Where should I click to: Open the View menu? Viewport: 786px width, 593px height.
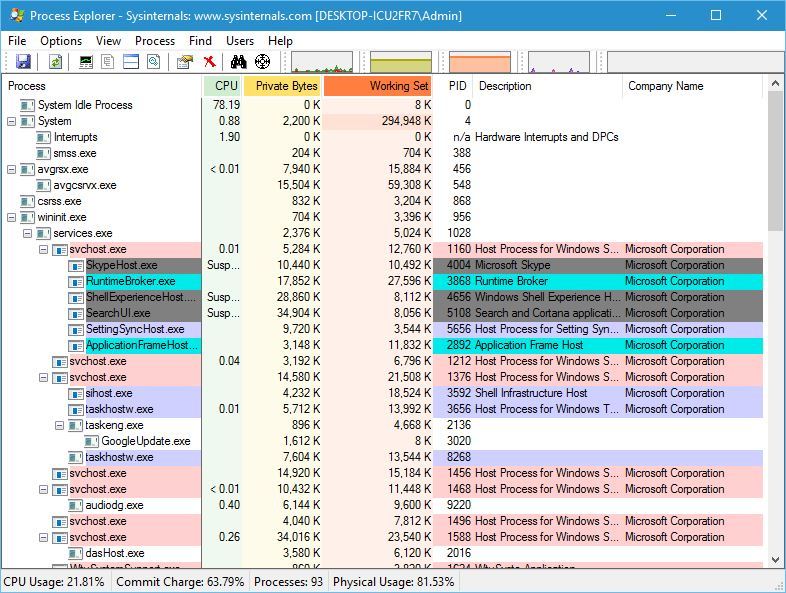coord(108,41)
